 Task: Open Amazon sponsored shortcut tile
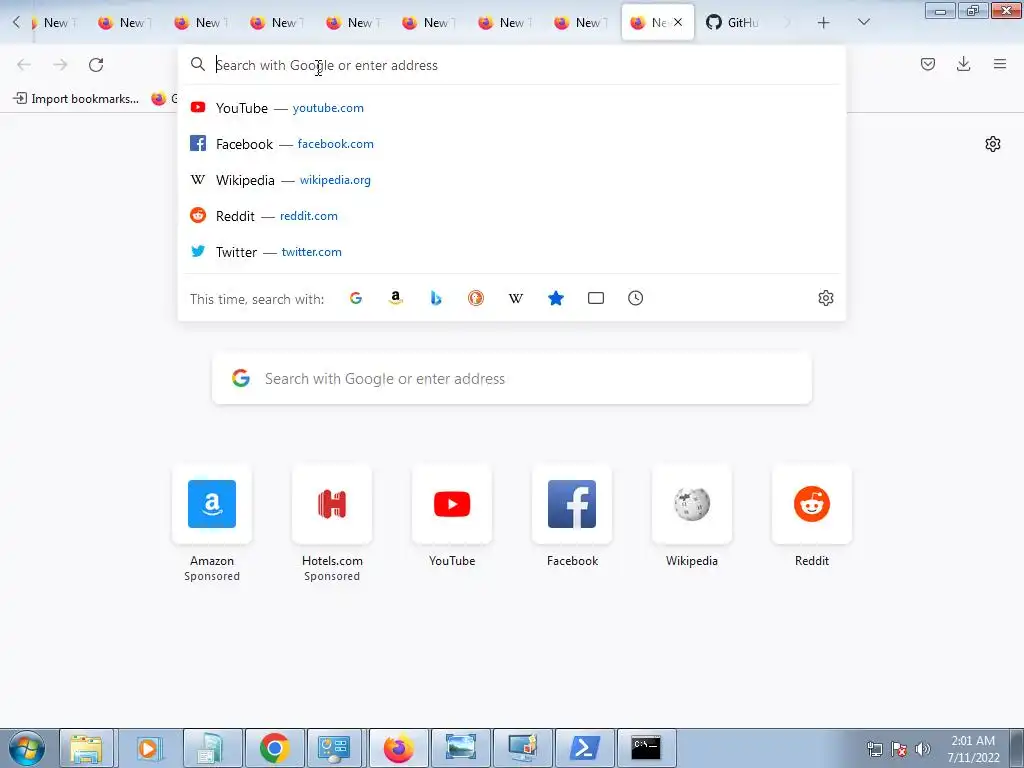point(212,504)
